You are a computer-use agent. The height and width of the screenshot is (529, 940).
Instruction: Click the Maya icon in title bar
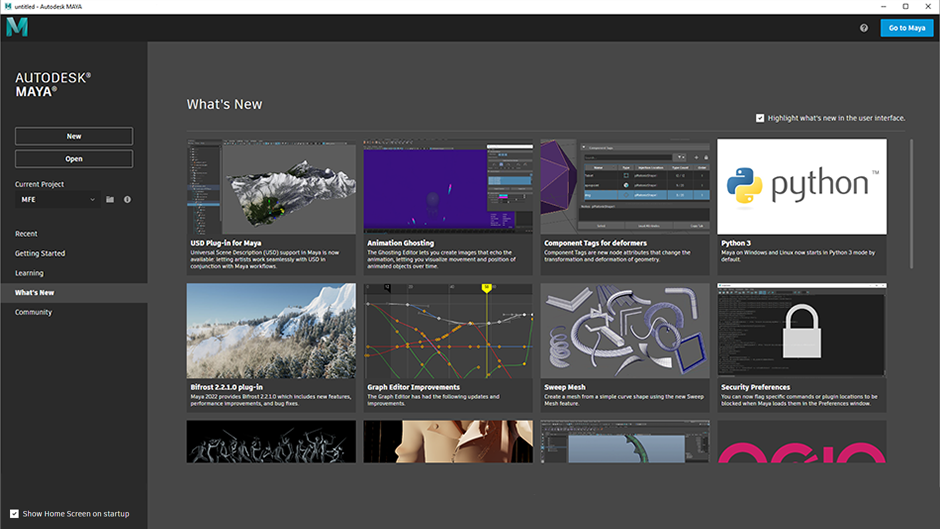coord(8,6)
